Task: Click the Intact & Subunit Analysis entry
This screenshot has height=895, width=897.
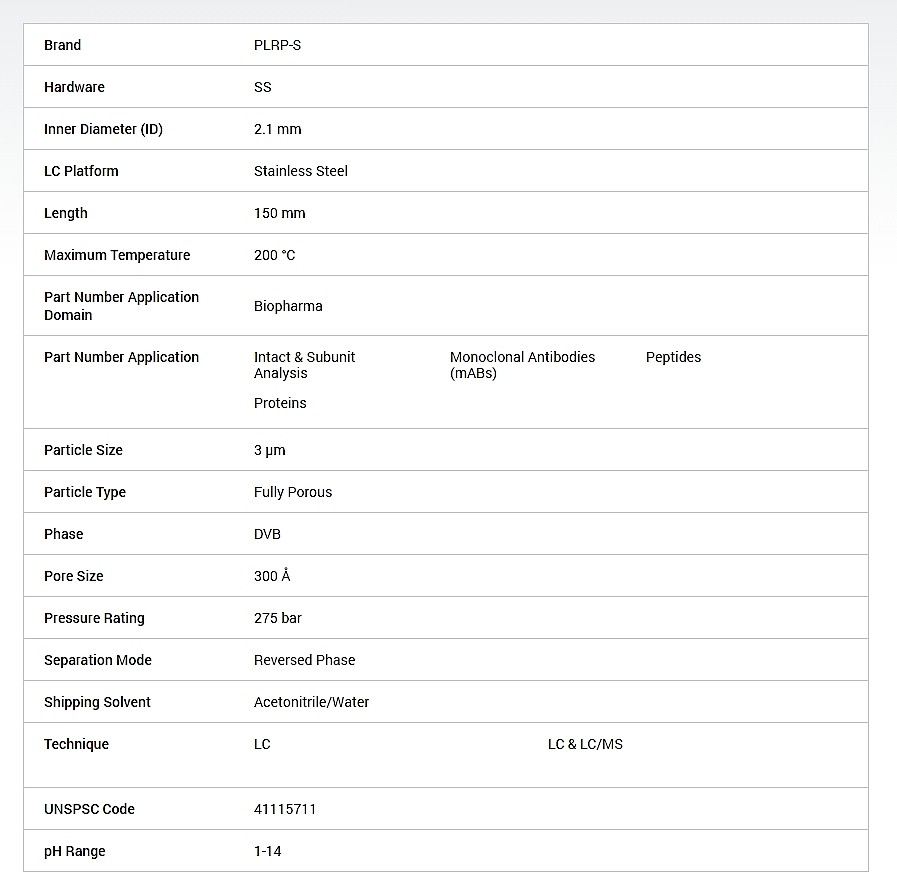Action: (304, 365)
